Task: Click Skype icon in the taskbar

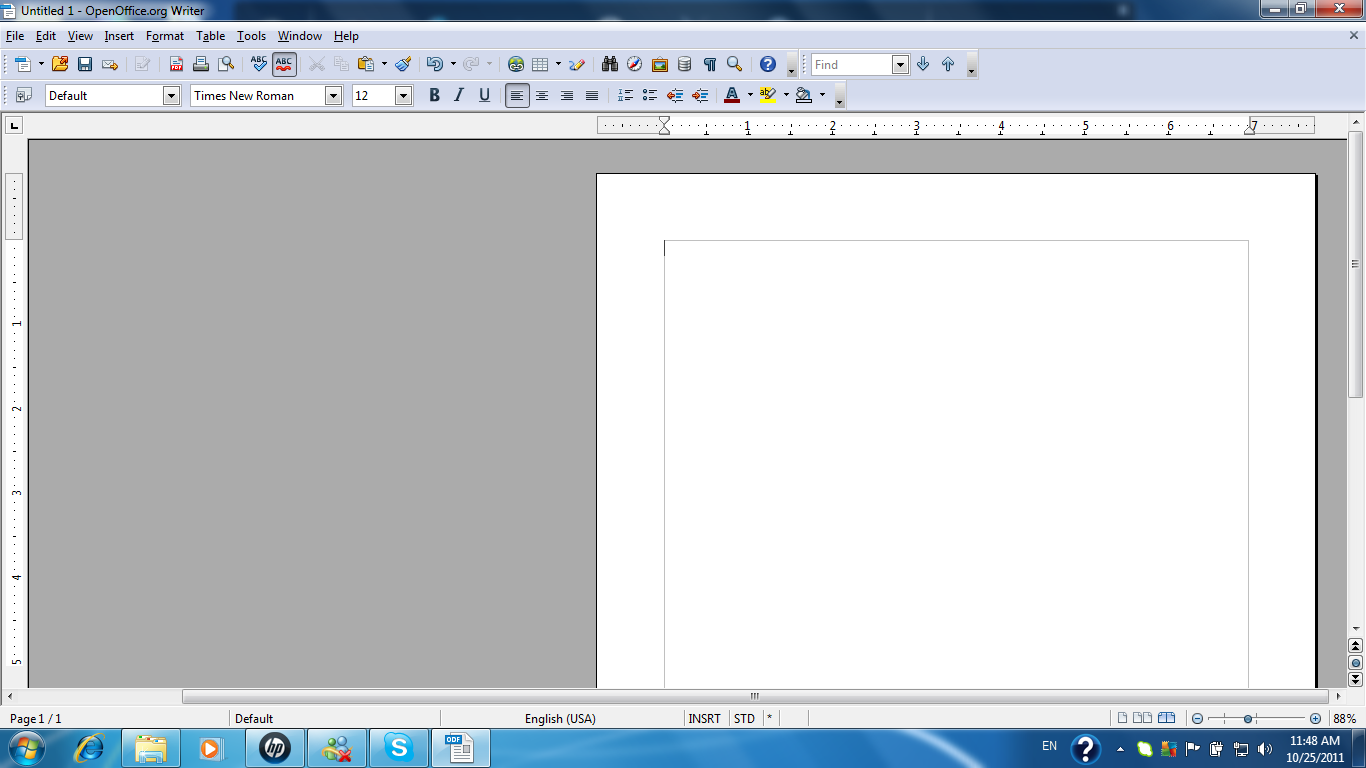Action: (x=399, y=748)
